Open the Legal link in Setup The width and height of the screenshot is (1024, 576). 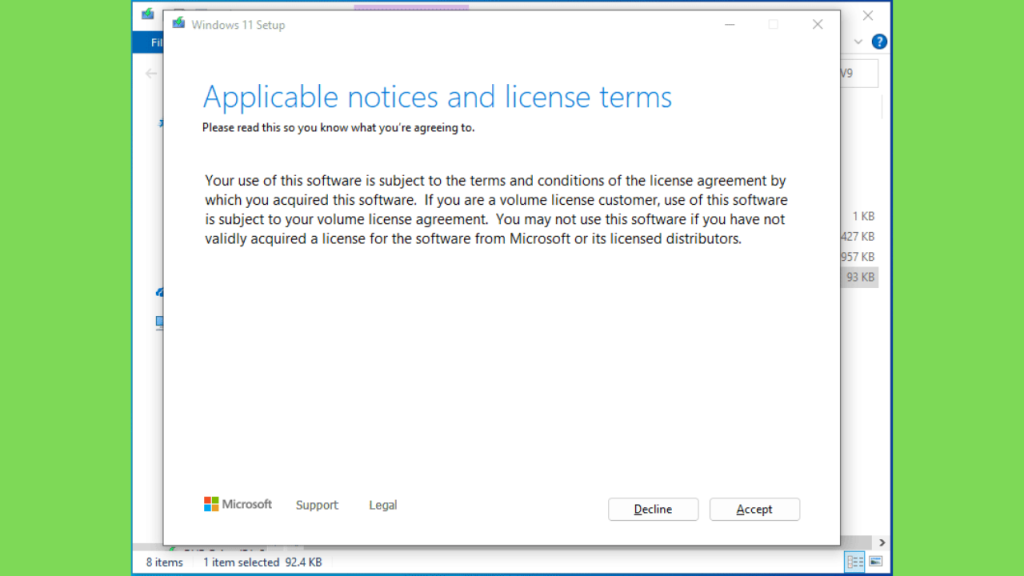point(383,505)
